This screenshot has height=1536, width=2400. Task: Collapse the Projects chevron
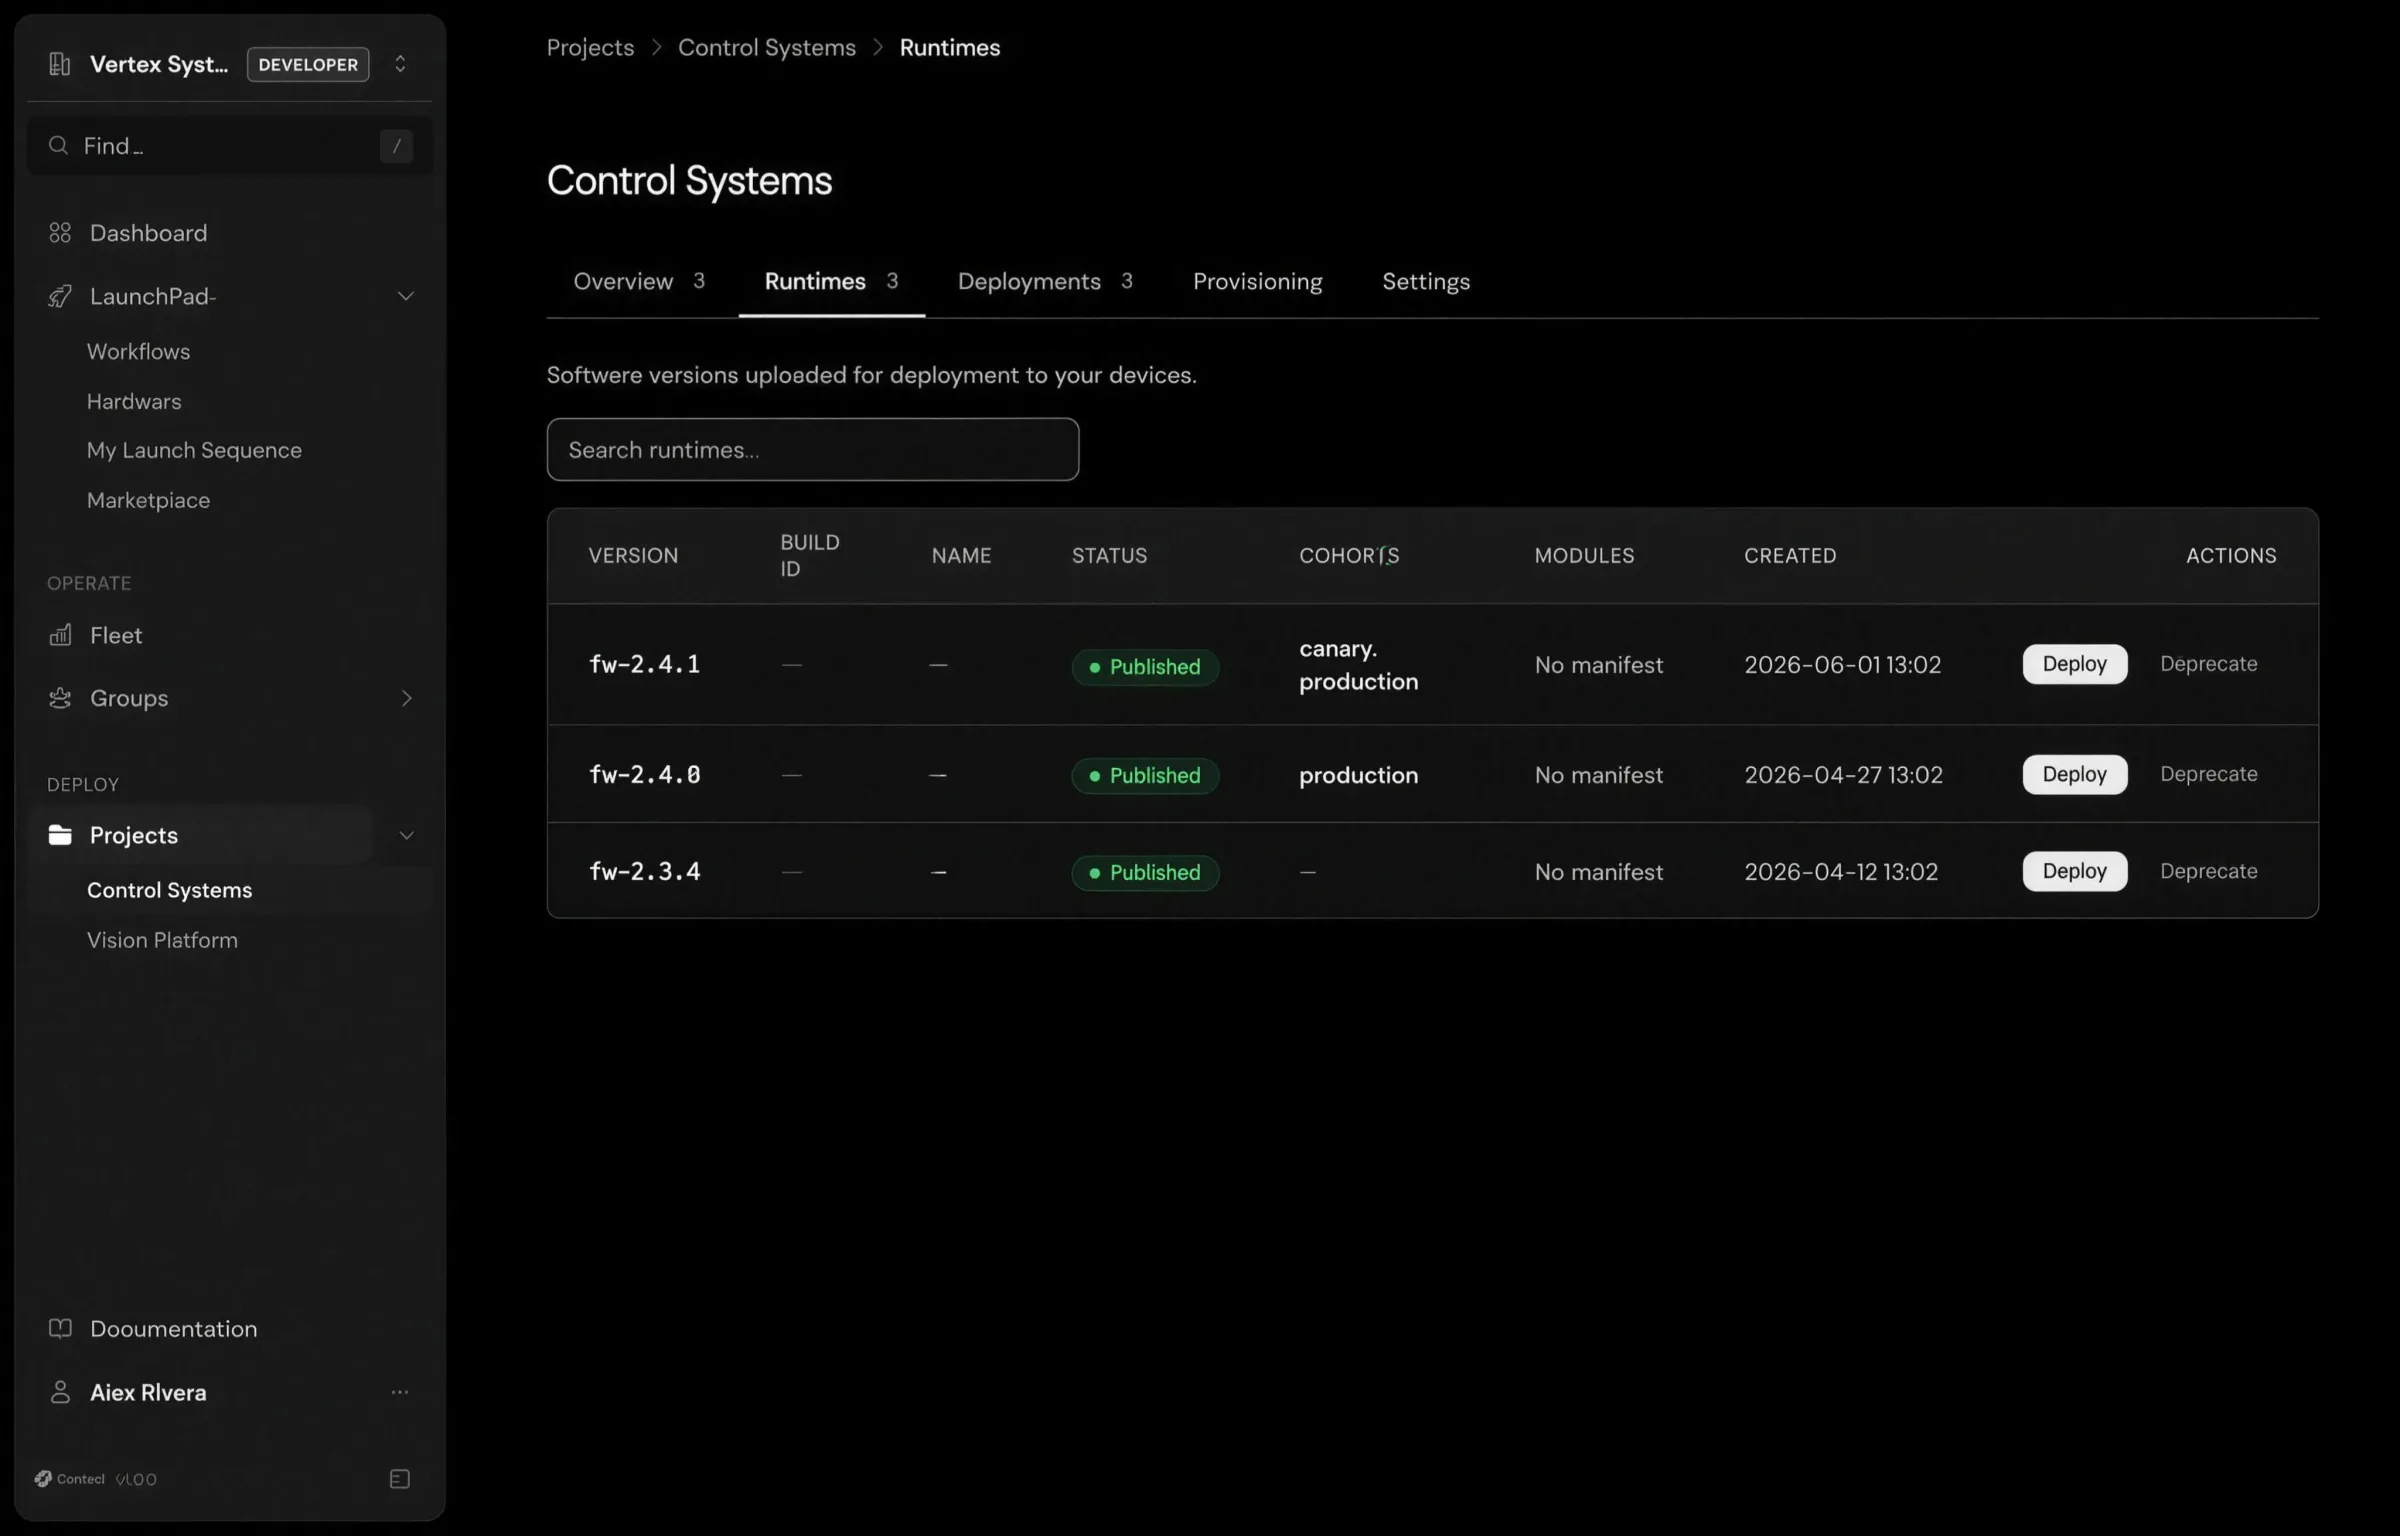pos(406,835)
